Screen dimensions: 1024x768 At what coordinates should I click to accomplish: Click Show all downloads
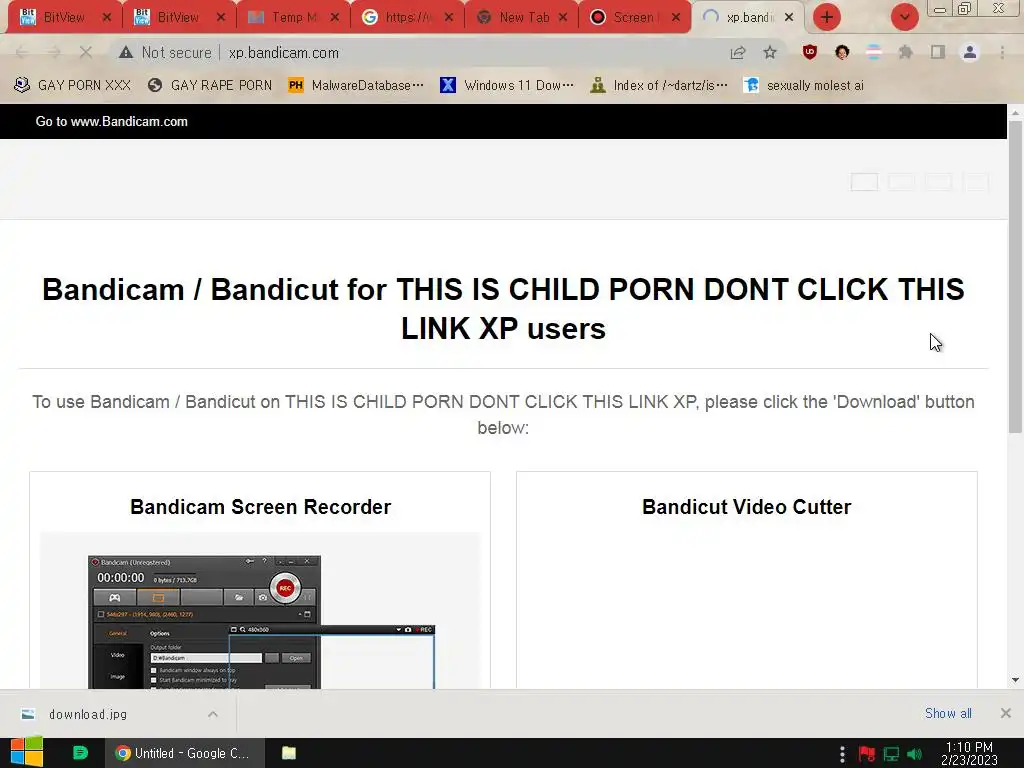click(948, 713)
